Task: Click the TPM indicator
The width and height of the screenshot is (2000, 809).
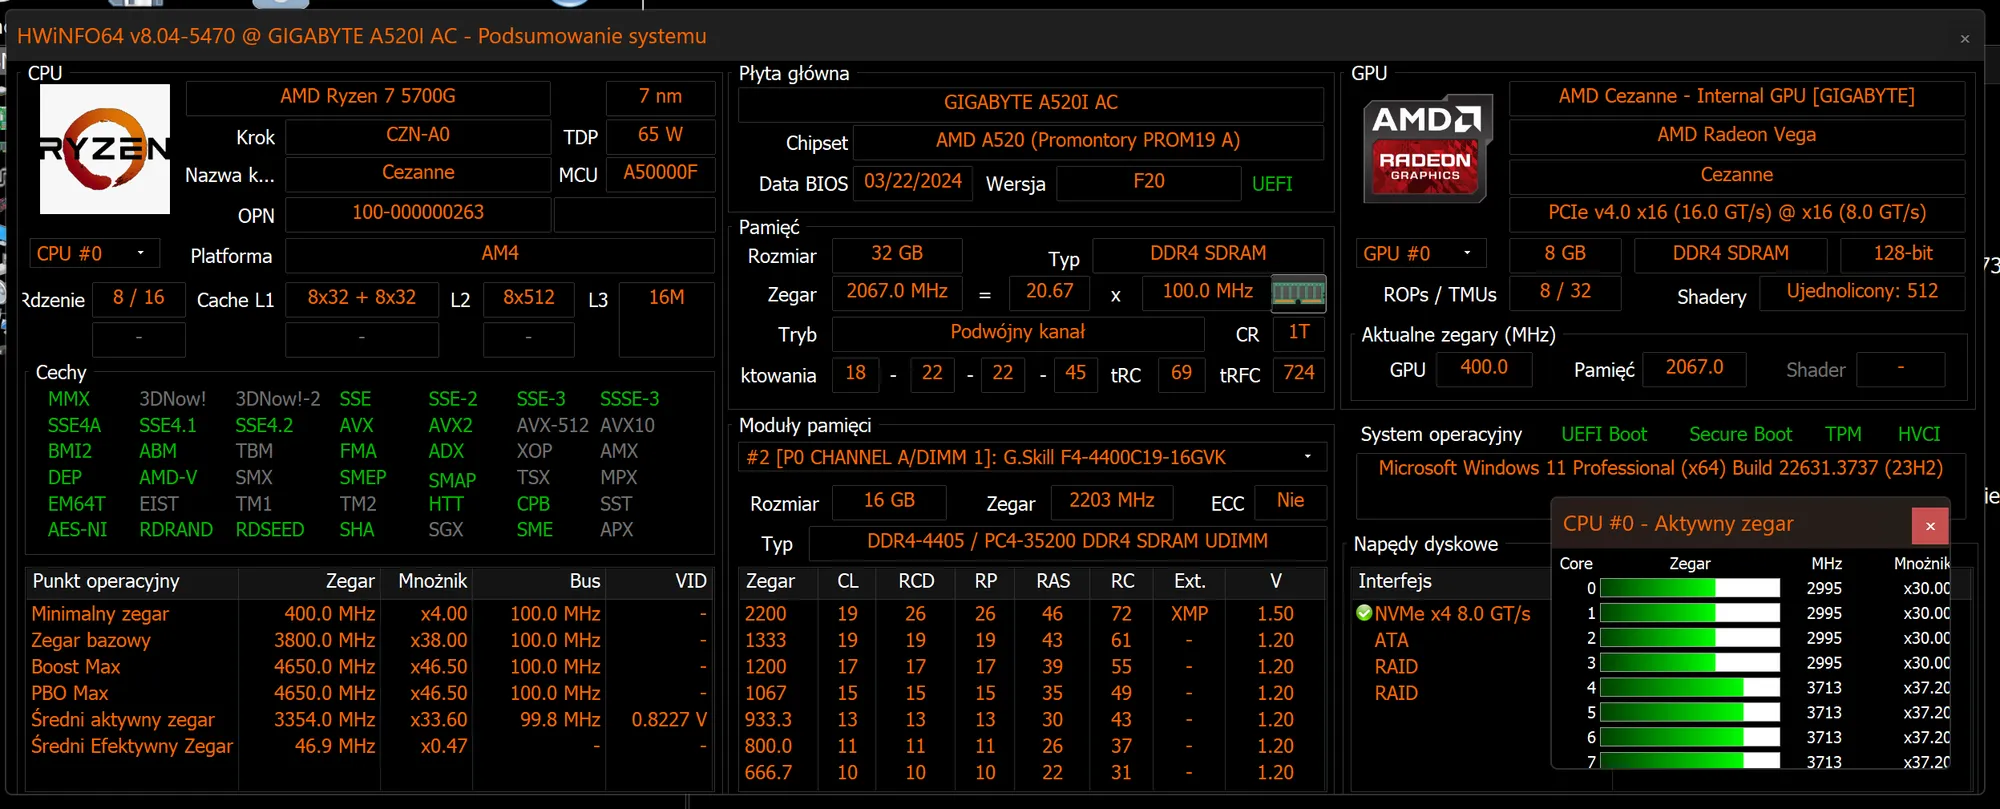Action: coord(1843,435)
